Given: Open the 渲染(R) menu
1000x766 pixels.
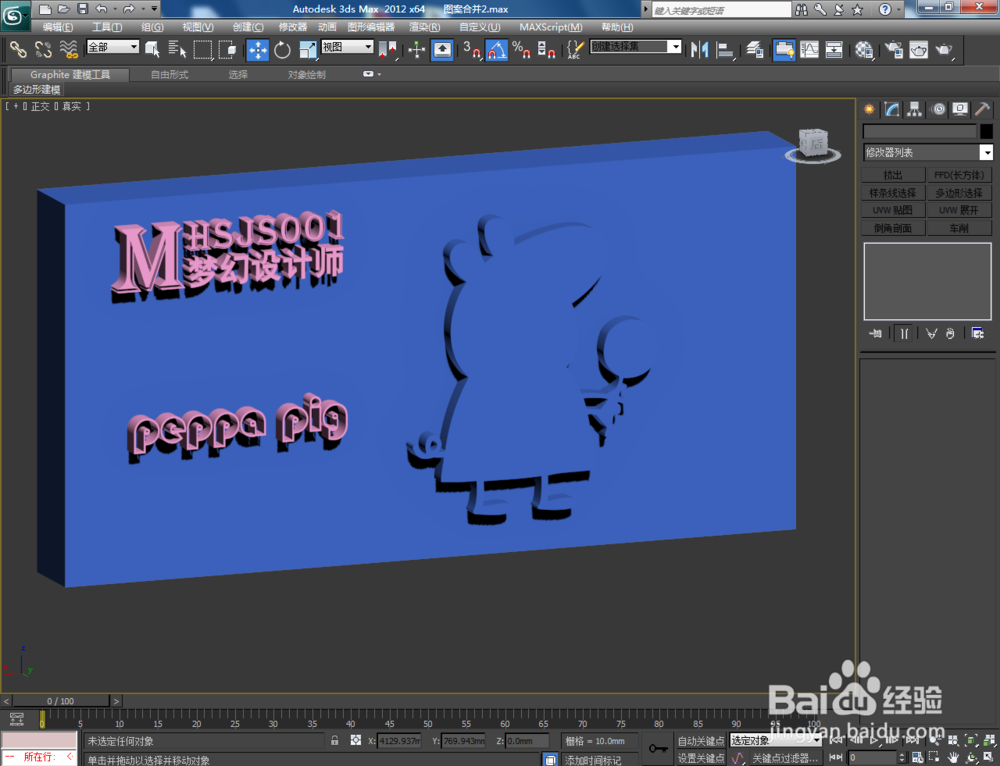Looking at the screenshot, I should coord(425,27).
